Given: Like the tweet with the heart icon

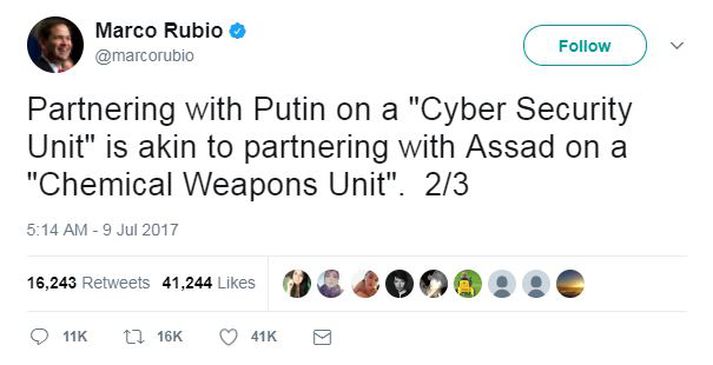Looking at the screenshot, I should 228,337.
